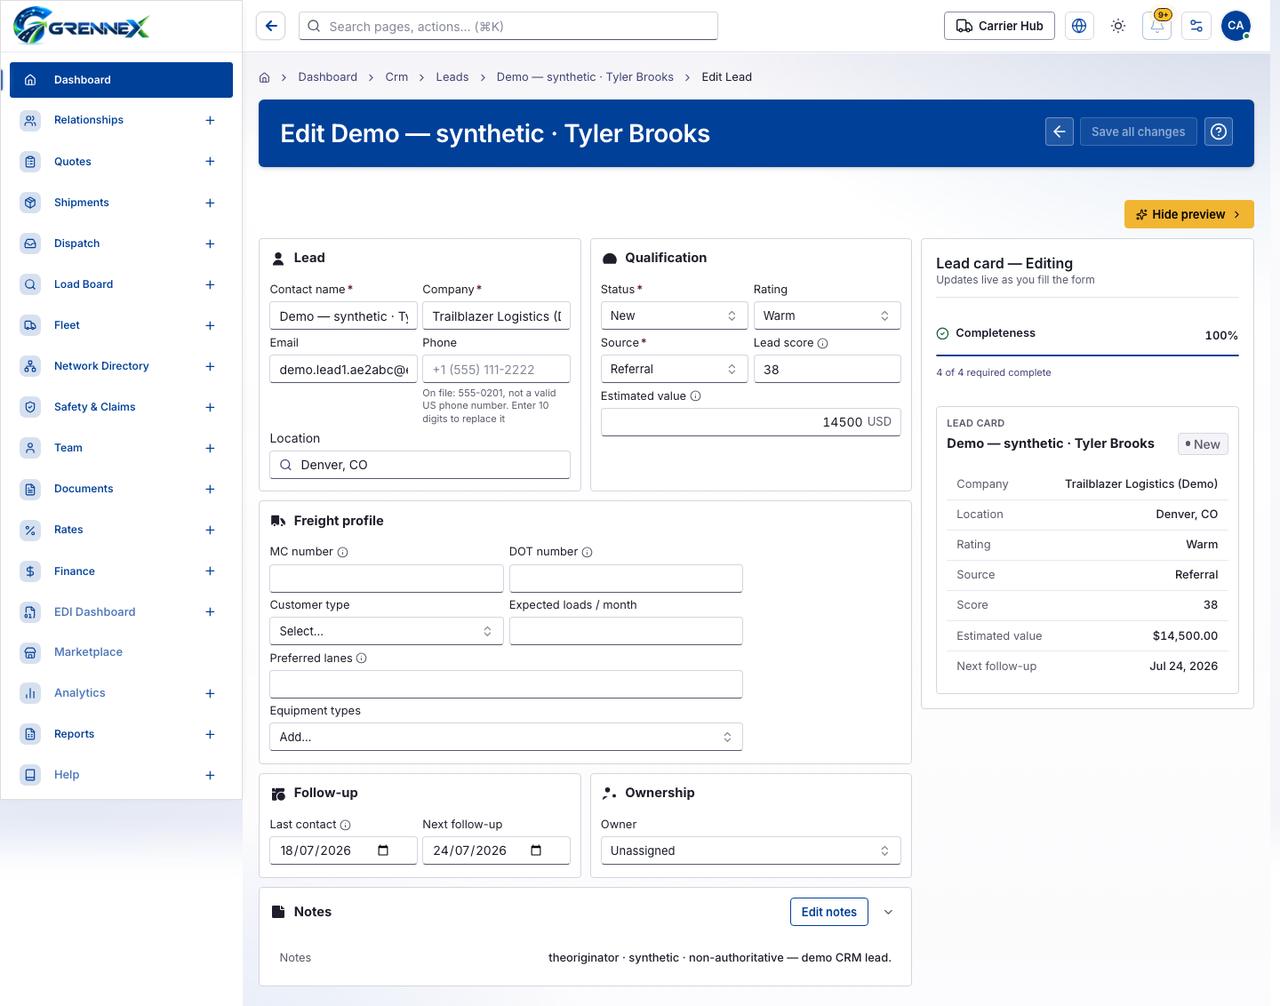
Task: Click the info icon beside MC number
Action: pyautogui.click(x=343, y=552)
